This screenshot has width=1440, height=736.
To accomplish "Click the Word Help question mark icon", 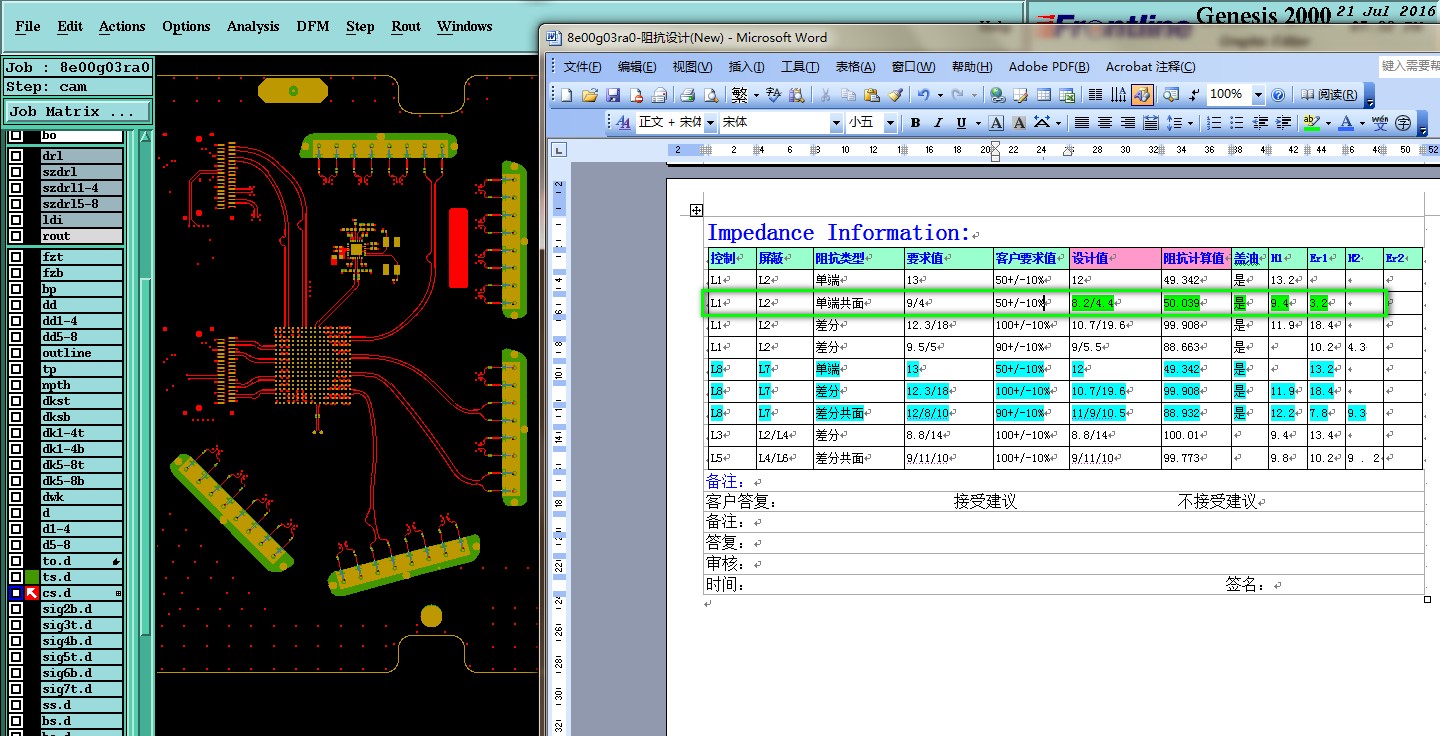I will 1277,96.
